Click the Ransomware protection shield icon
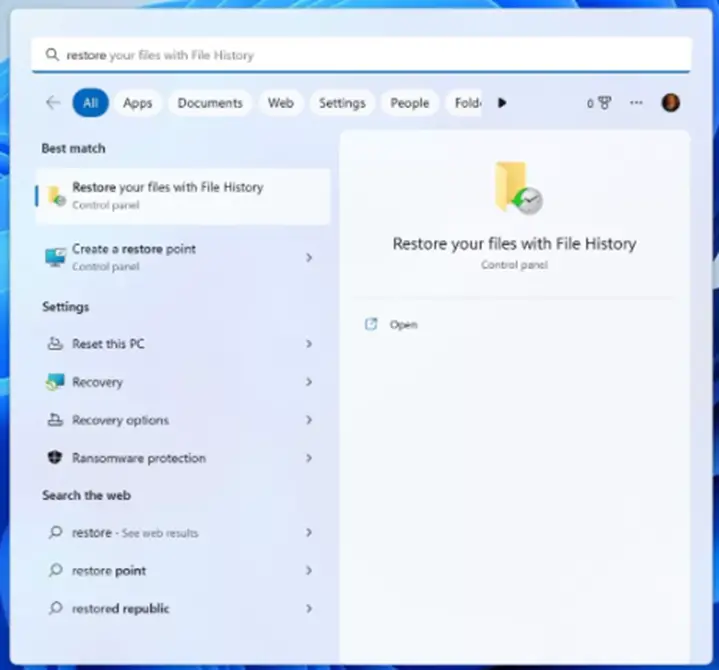 tap(55, 457)
